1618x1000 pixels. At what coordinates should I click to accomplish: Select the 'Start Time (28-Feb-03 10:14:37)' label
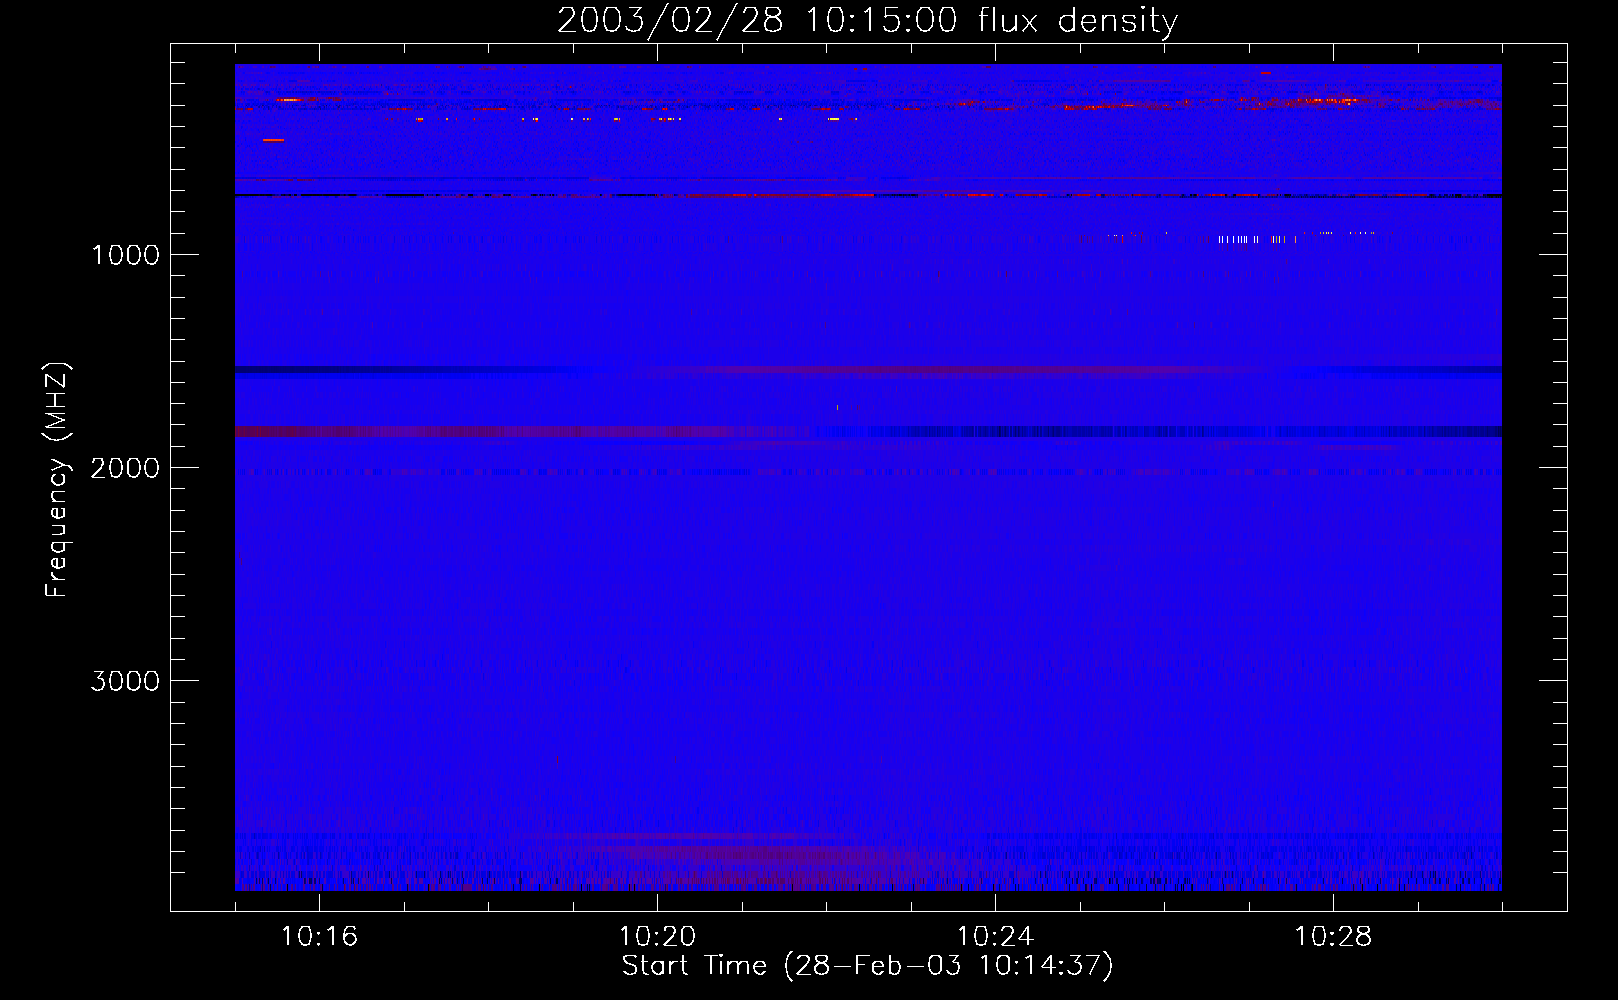point(867,966)
